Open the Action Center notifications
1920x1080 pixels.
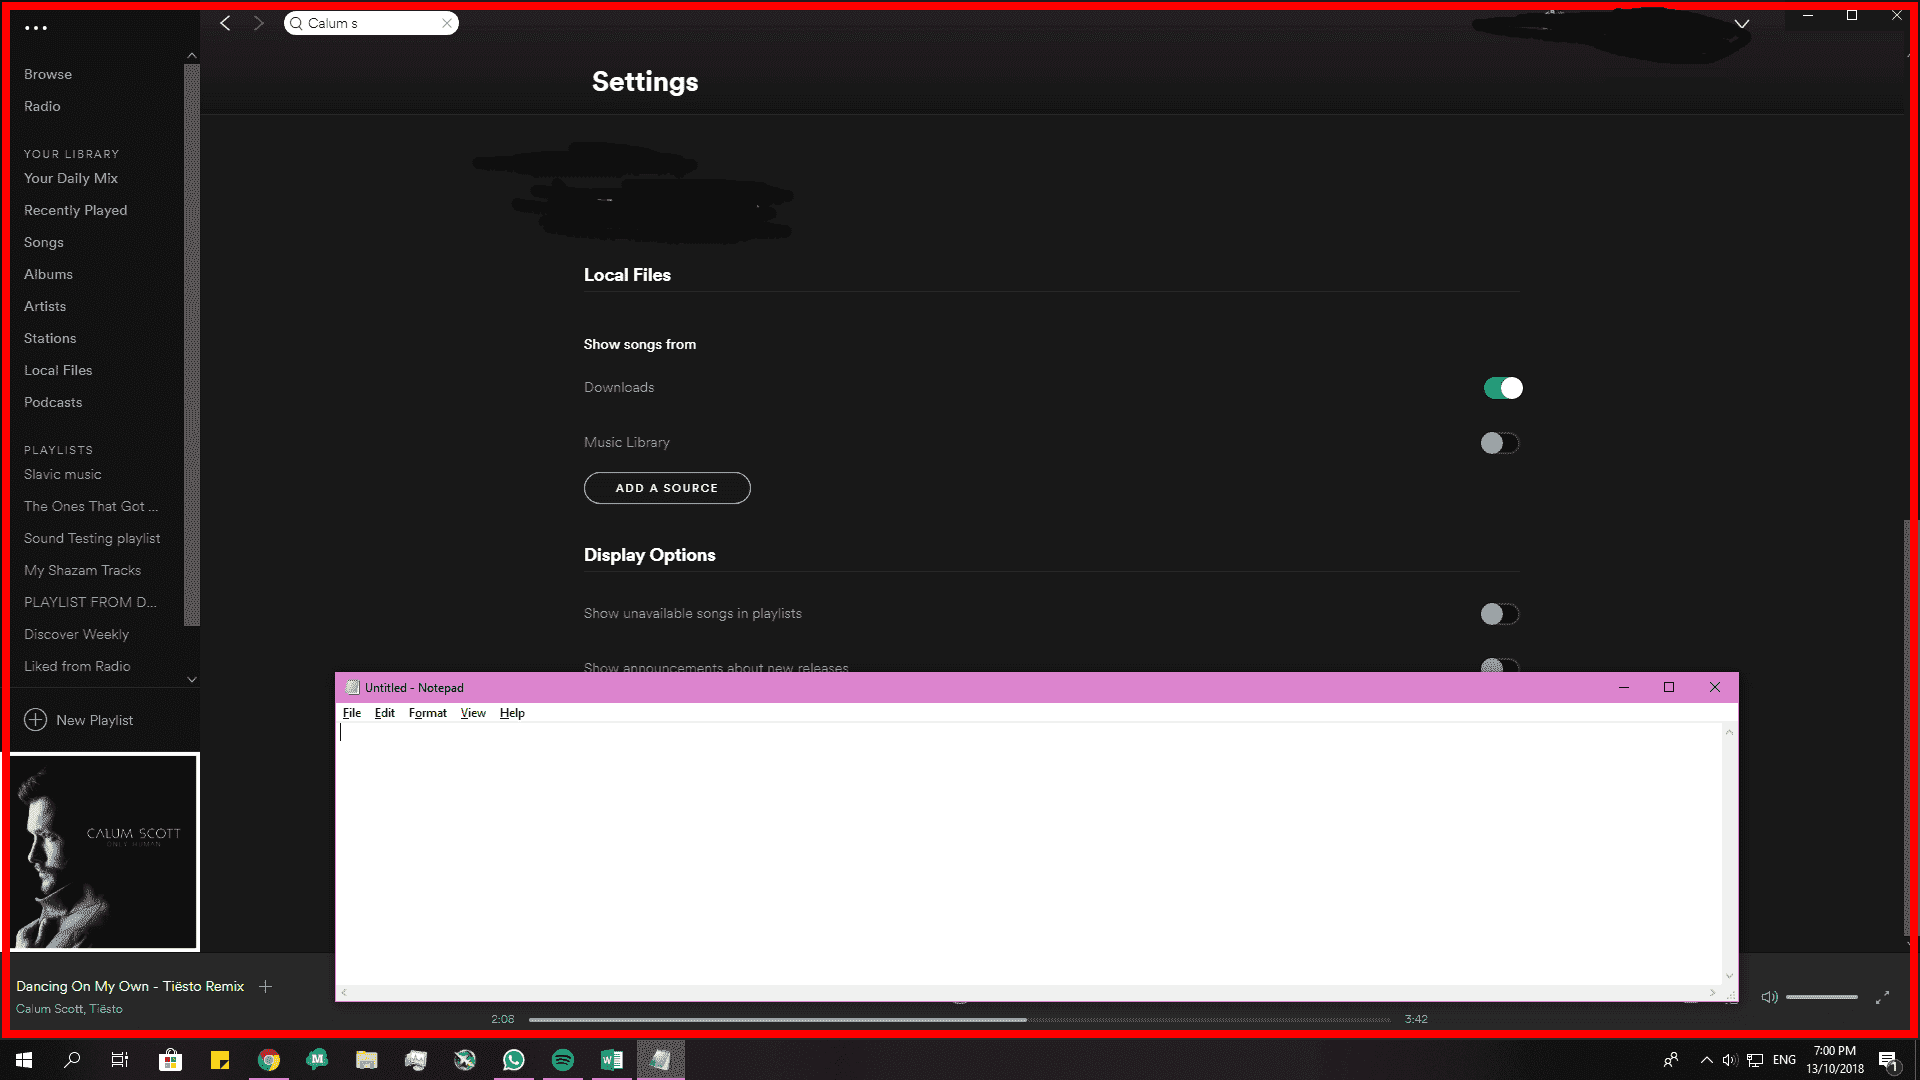click(x=1889, y=1061)
